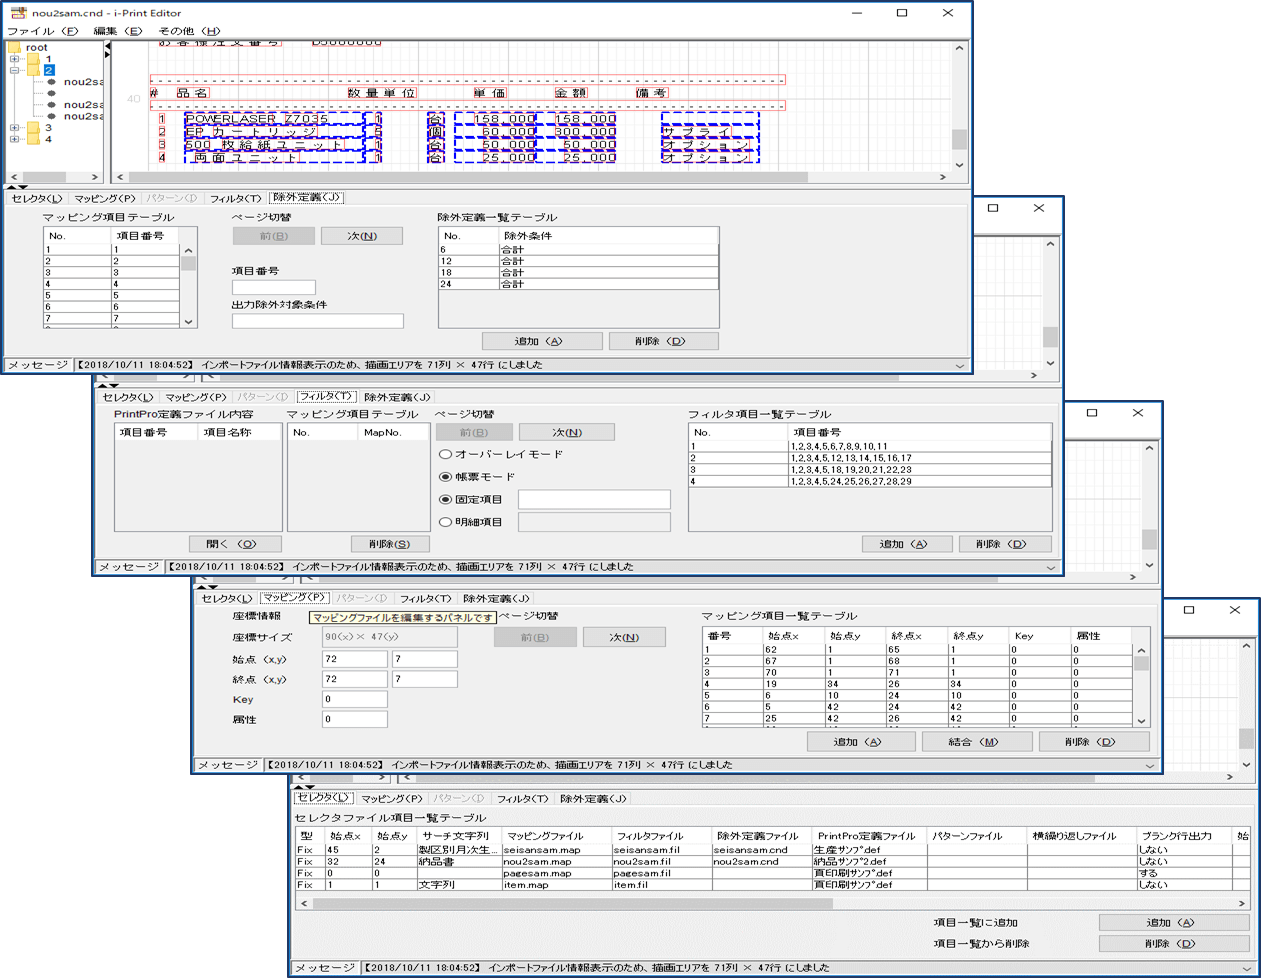Click 次(N) in the マッピング window

624,637
